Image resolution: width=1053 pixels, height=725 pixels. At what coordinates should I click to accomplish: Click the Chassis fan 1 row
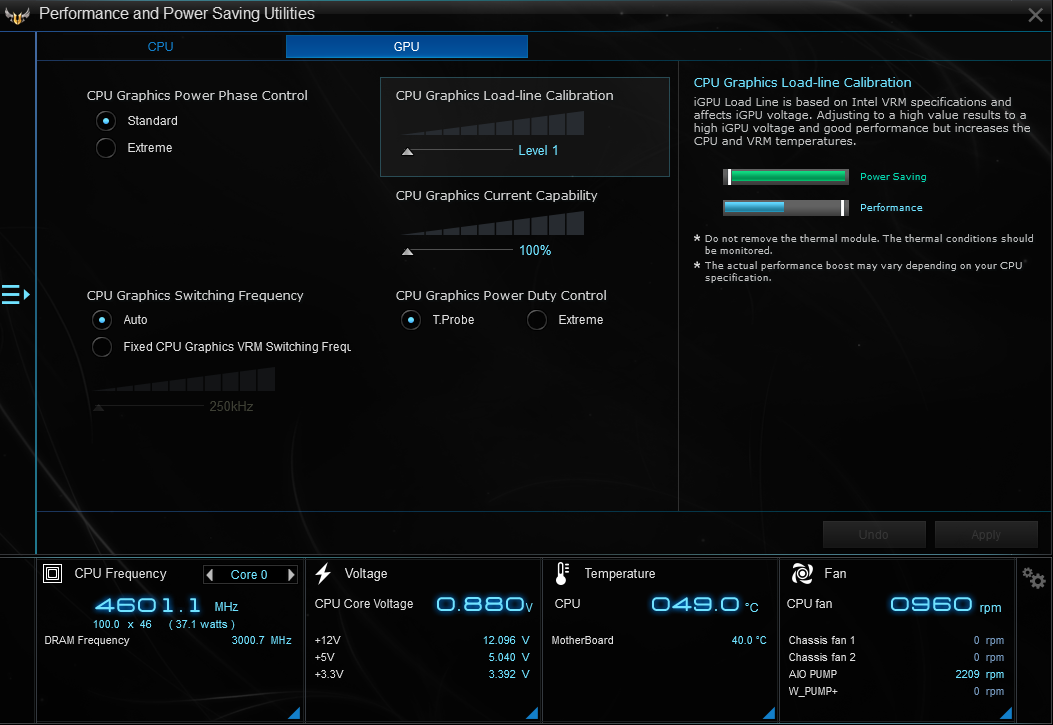point(897,640)
